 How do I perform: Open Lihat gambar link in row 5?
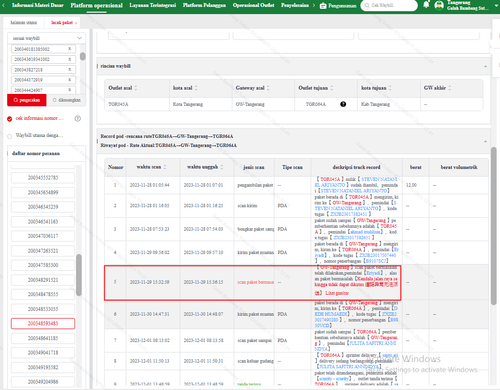[x=337, y=293]
